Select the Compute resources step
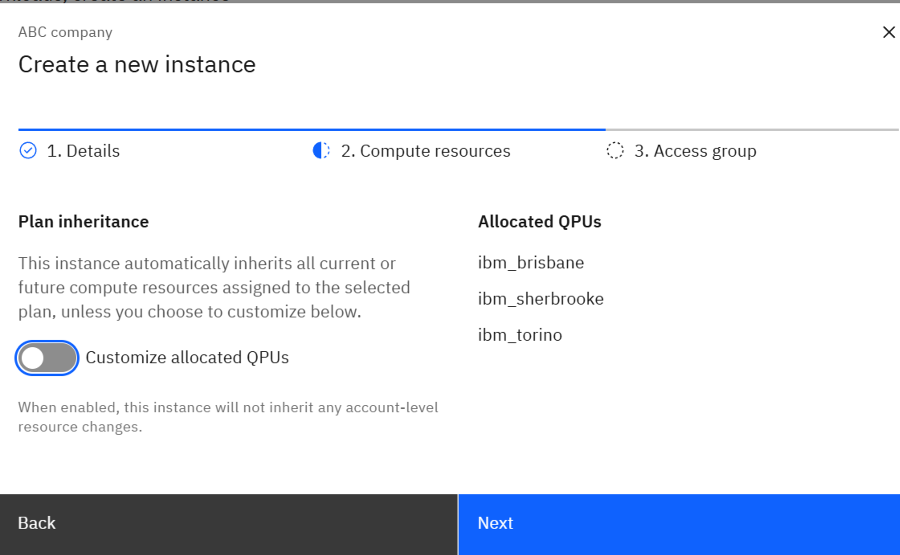Image resolution: width=900 pixels, height=555 pixels. click(425, 151)
